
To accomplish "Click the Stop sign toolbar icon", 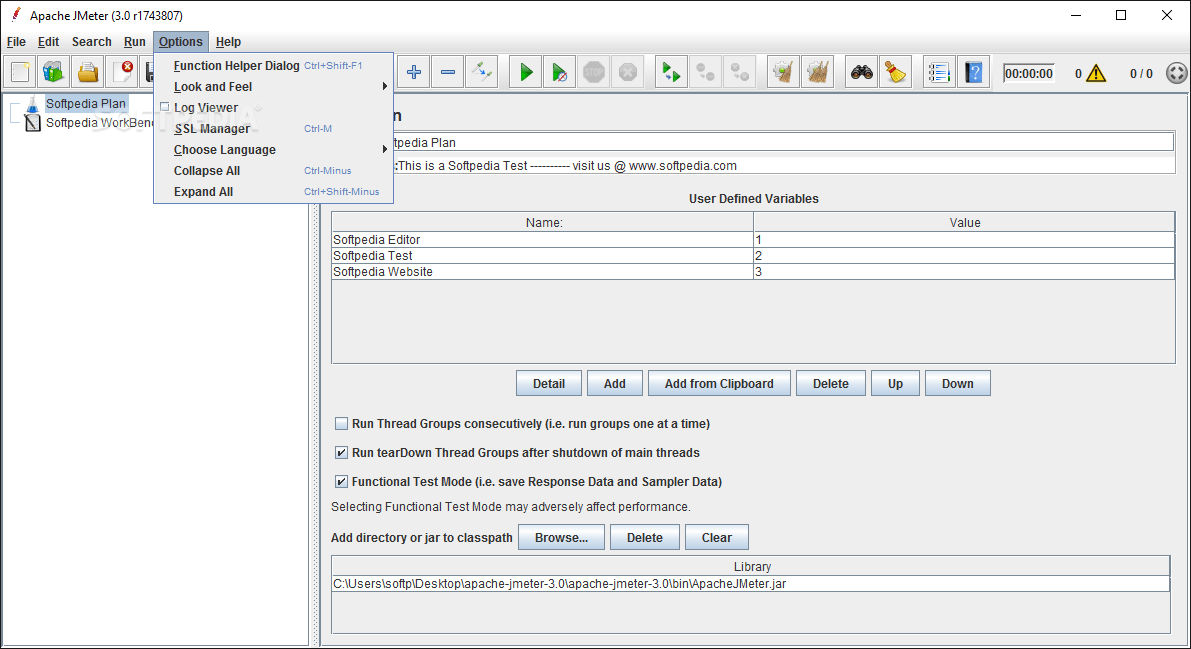I will 594,72.
